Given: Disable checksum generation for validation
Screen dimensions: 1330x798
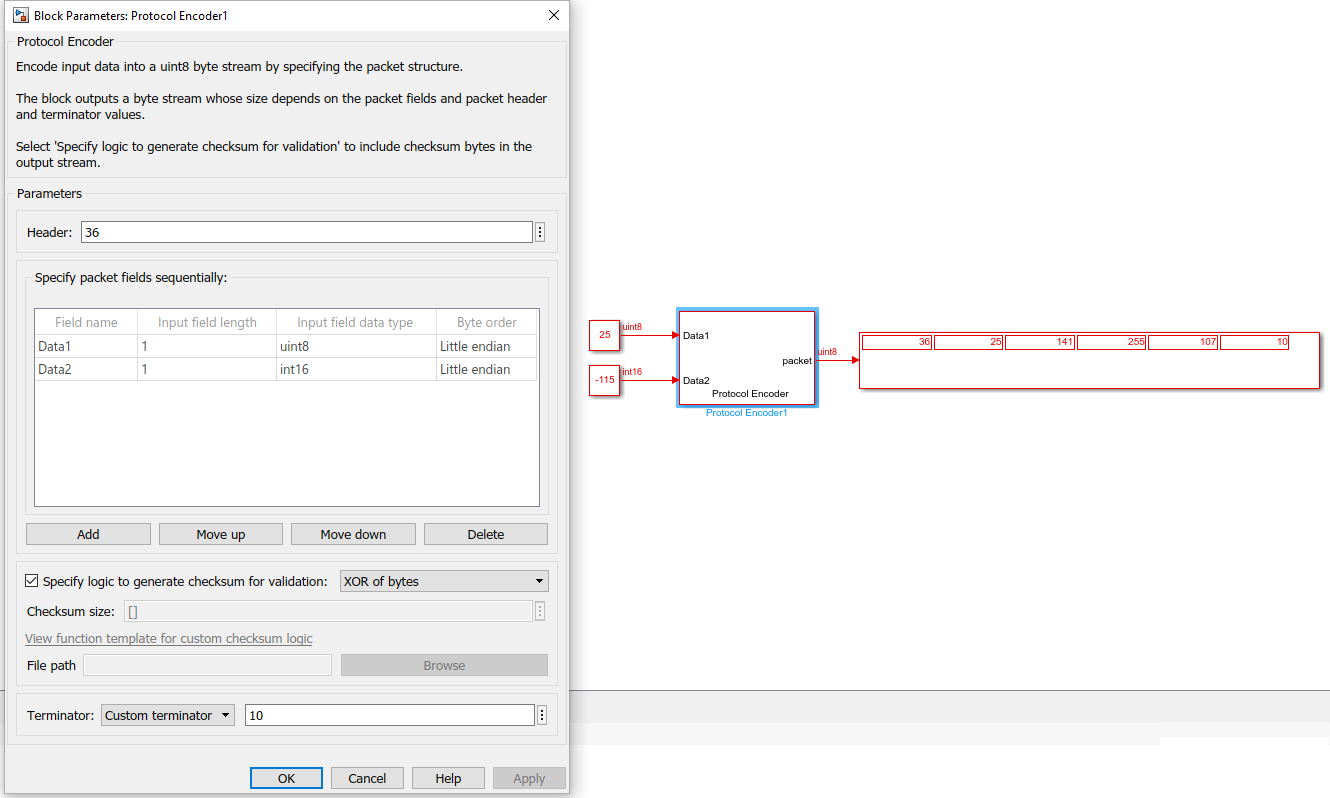Looking at the screenshot, I should tap(31, 580).
